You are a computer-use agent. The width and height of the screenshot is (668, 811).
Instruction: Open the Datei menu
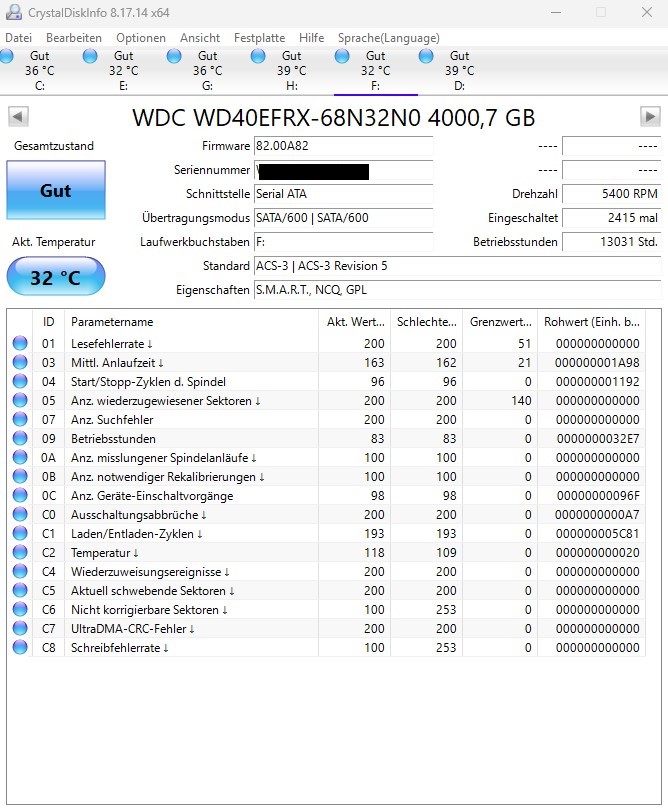[x=19, y=38]
